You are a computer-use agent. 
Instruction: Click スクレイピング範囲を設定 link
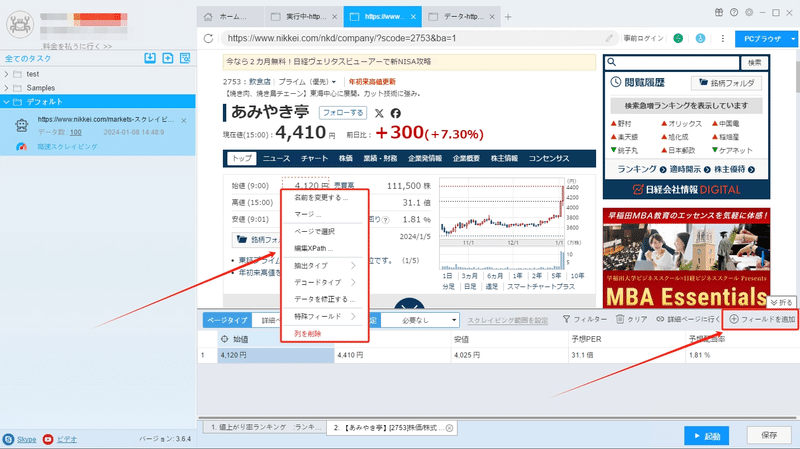(x=508, y=320)
